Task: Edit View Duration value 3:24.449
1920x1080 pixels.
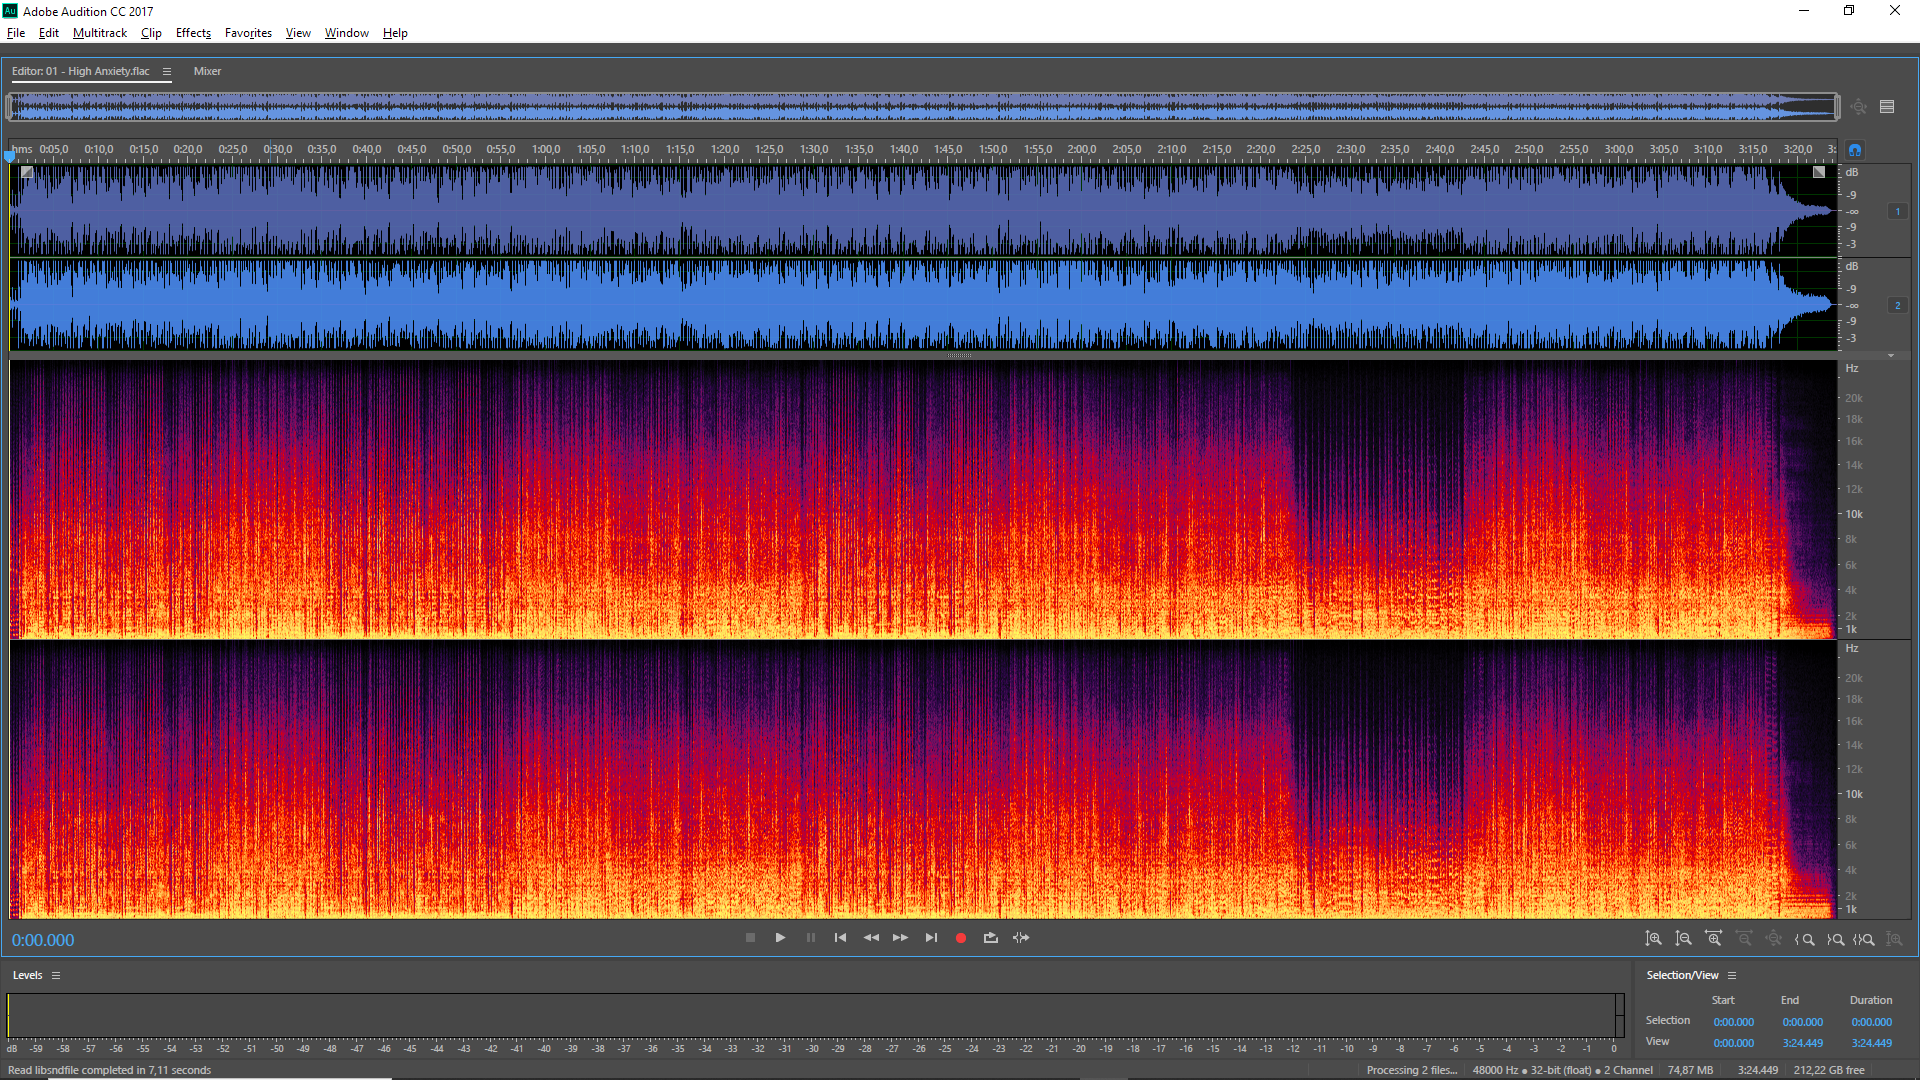Action: pos(1871,1043)
